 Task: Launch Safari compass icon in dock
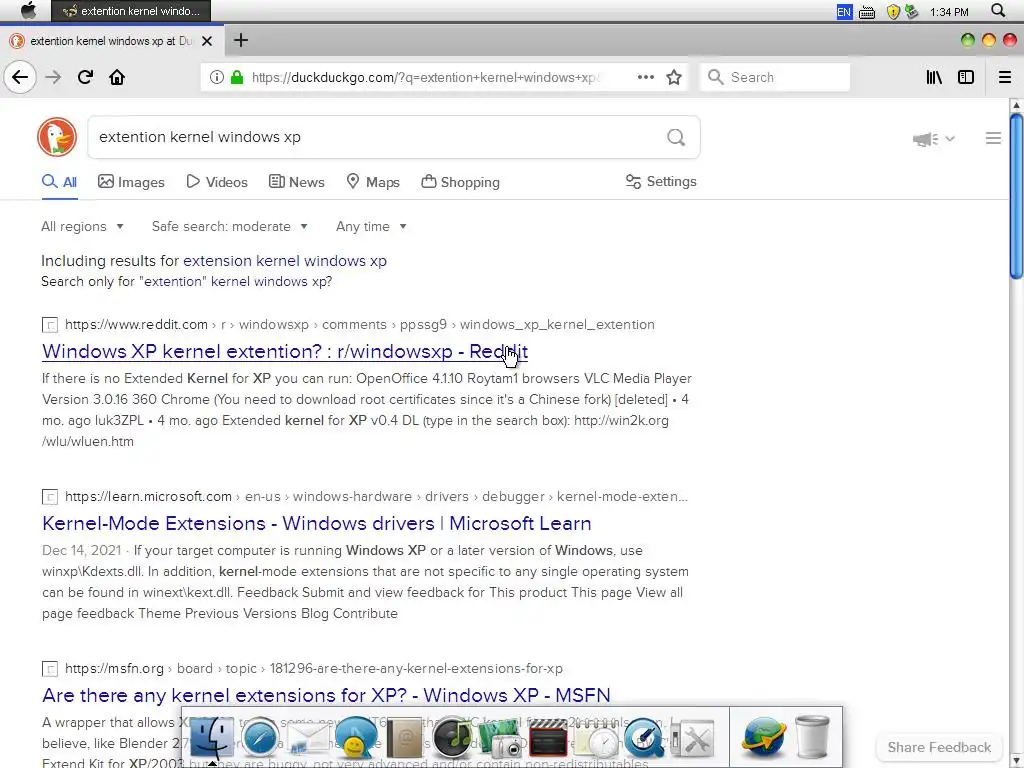click(x=259, y=738)
